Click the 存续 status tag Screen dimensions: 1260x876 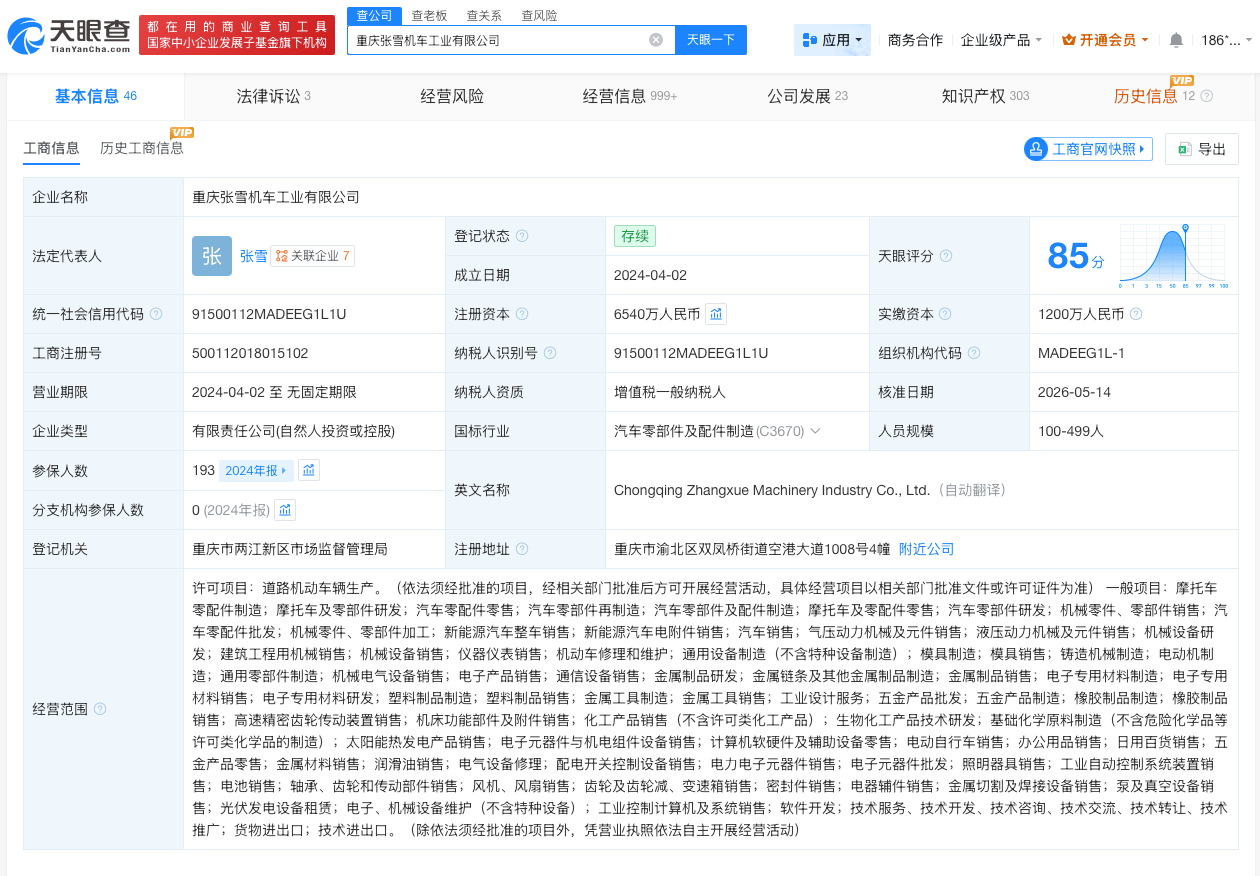tap(635, 237)
